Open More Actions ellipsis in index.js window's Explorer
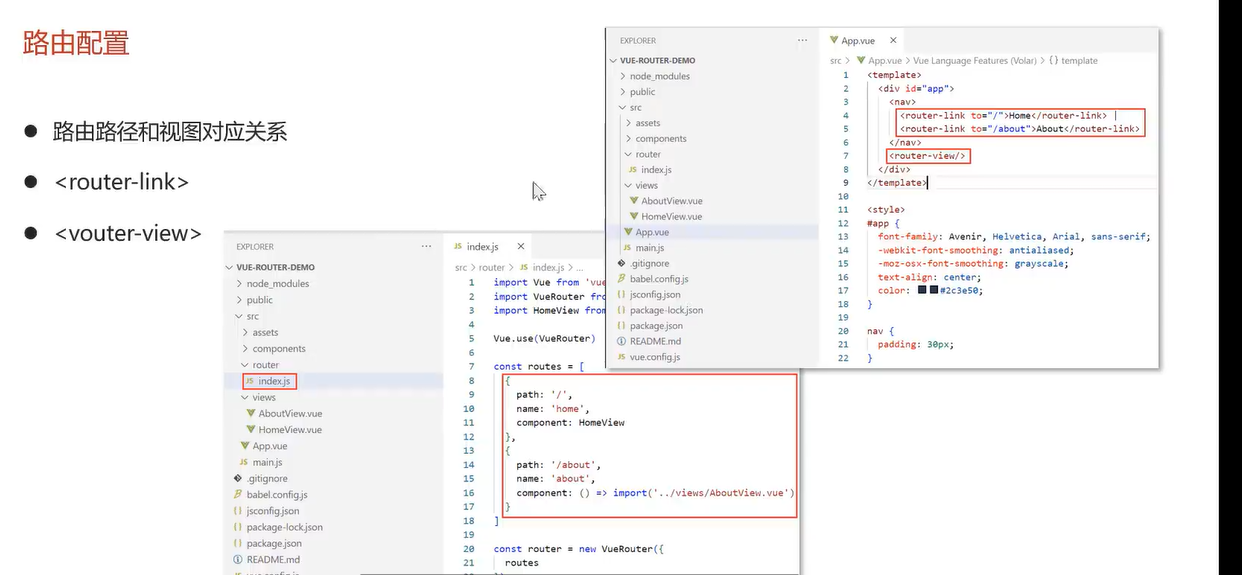The height and width of the screenshot is (575, 1242). point(426,246)
